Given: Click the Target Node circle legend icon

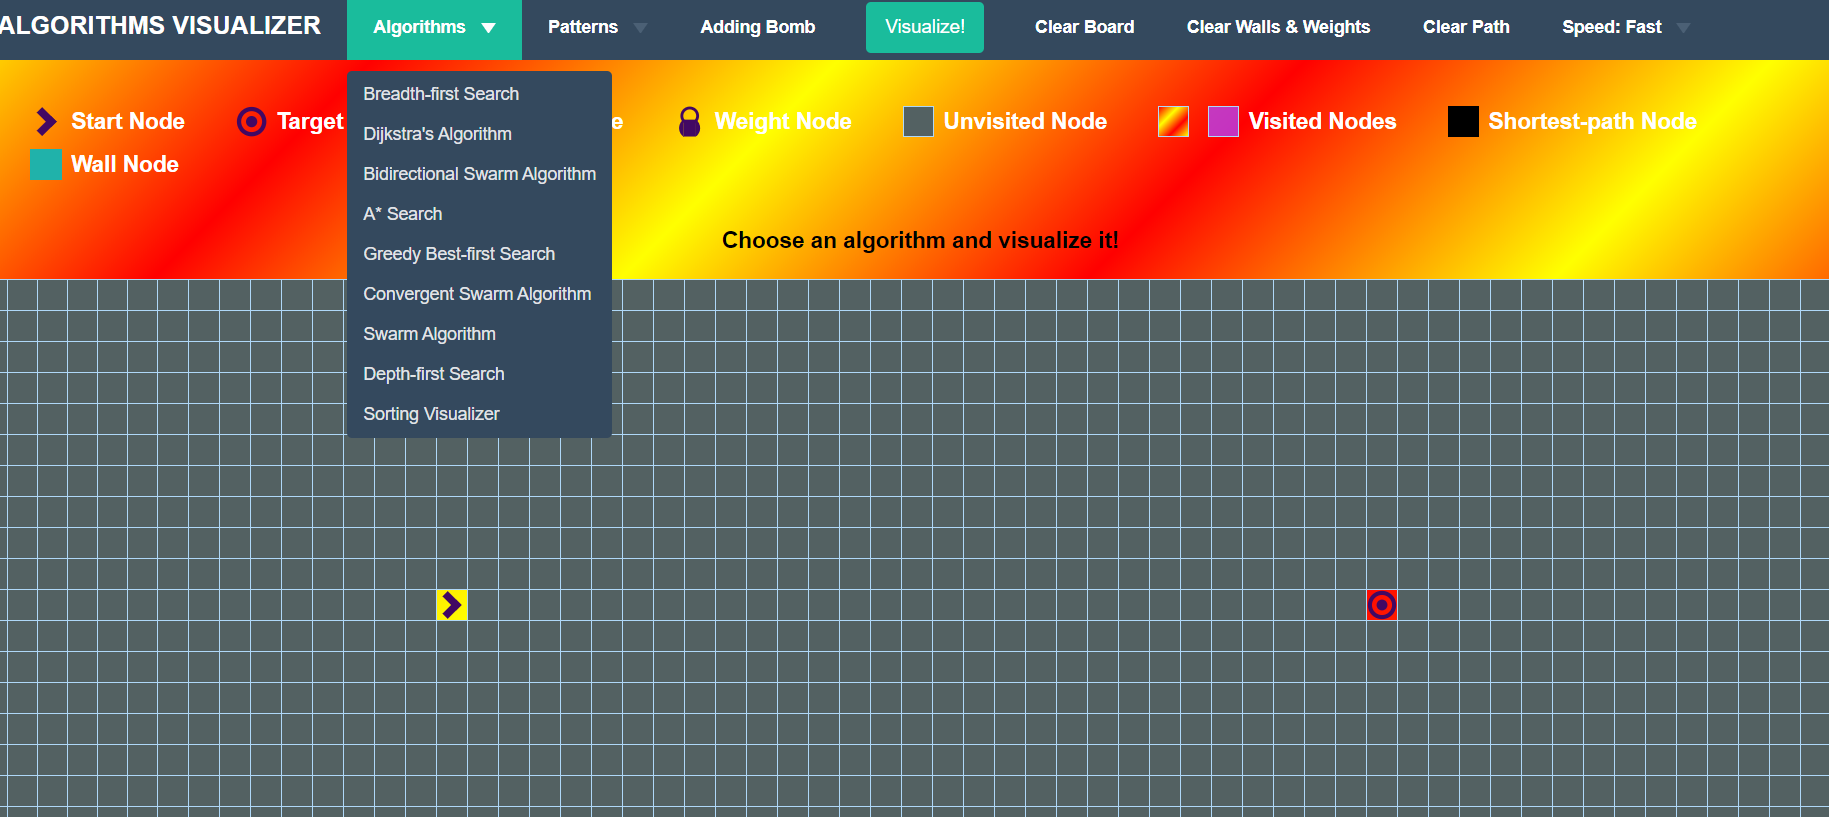Looking at the screenshot, I should 251,121.
